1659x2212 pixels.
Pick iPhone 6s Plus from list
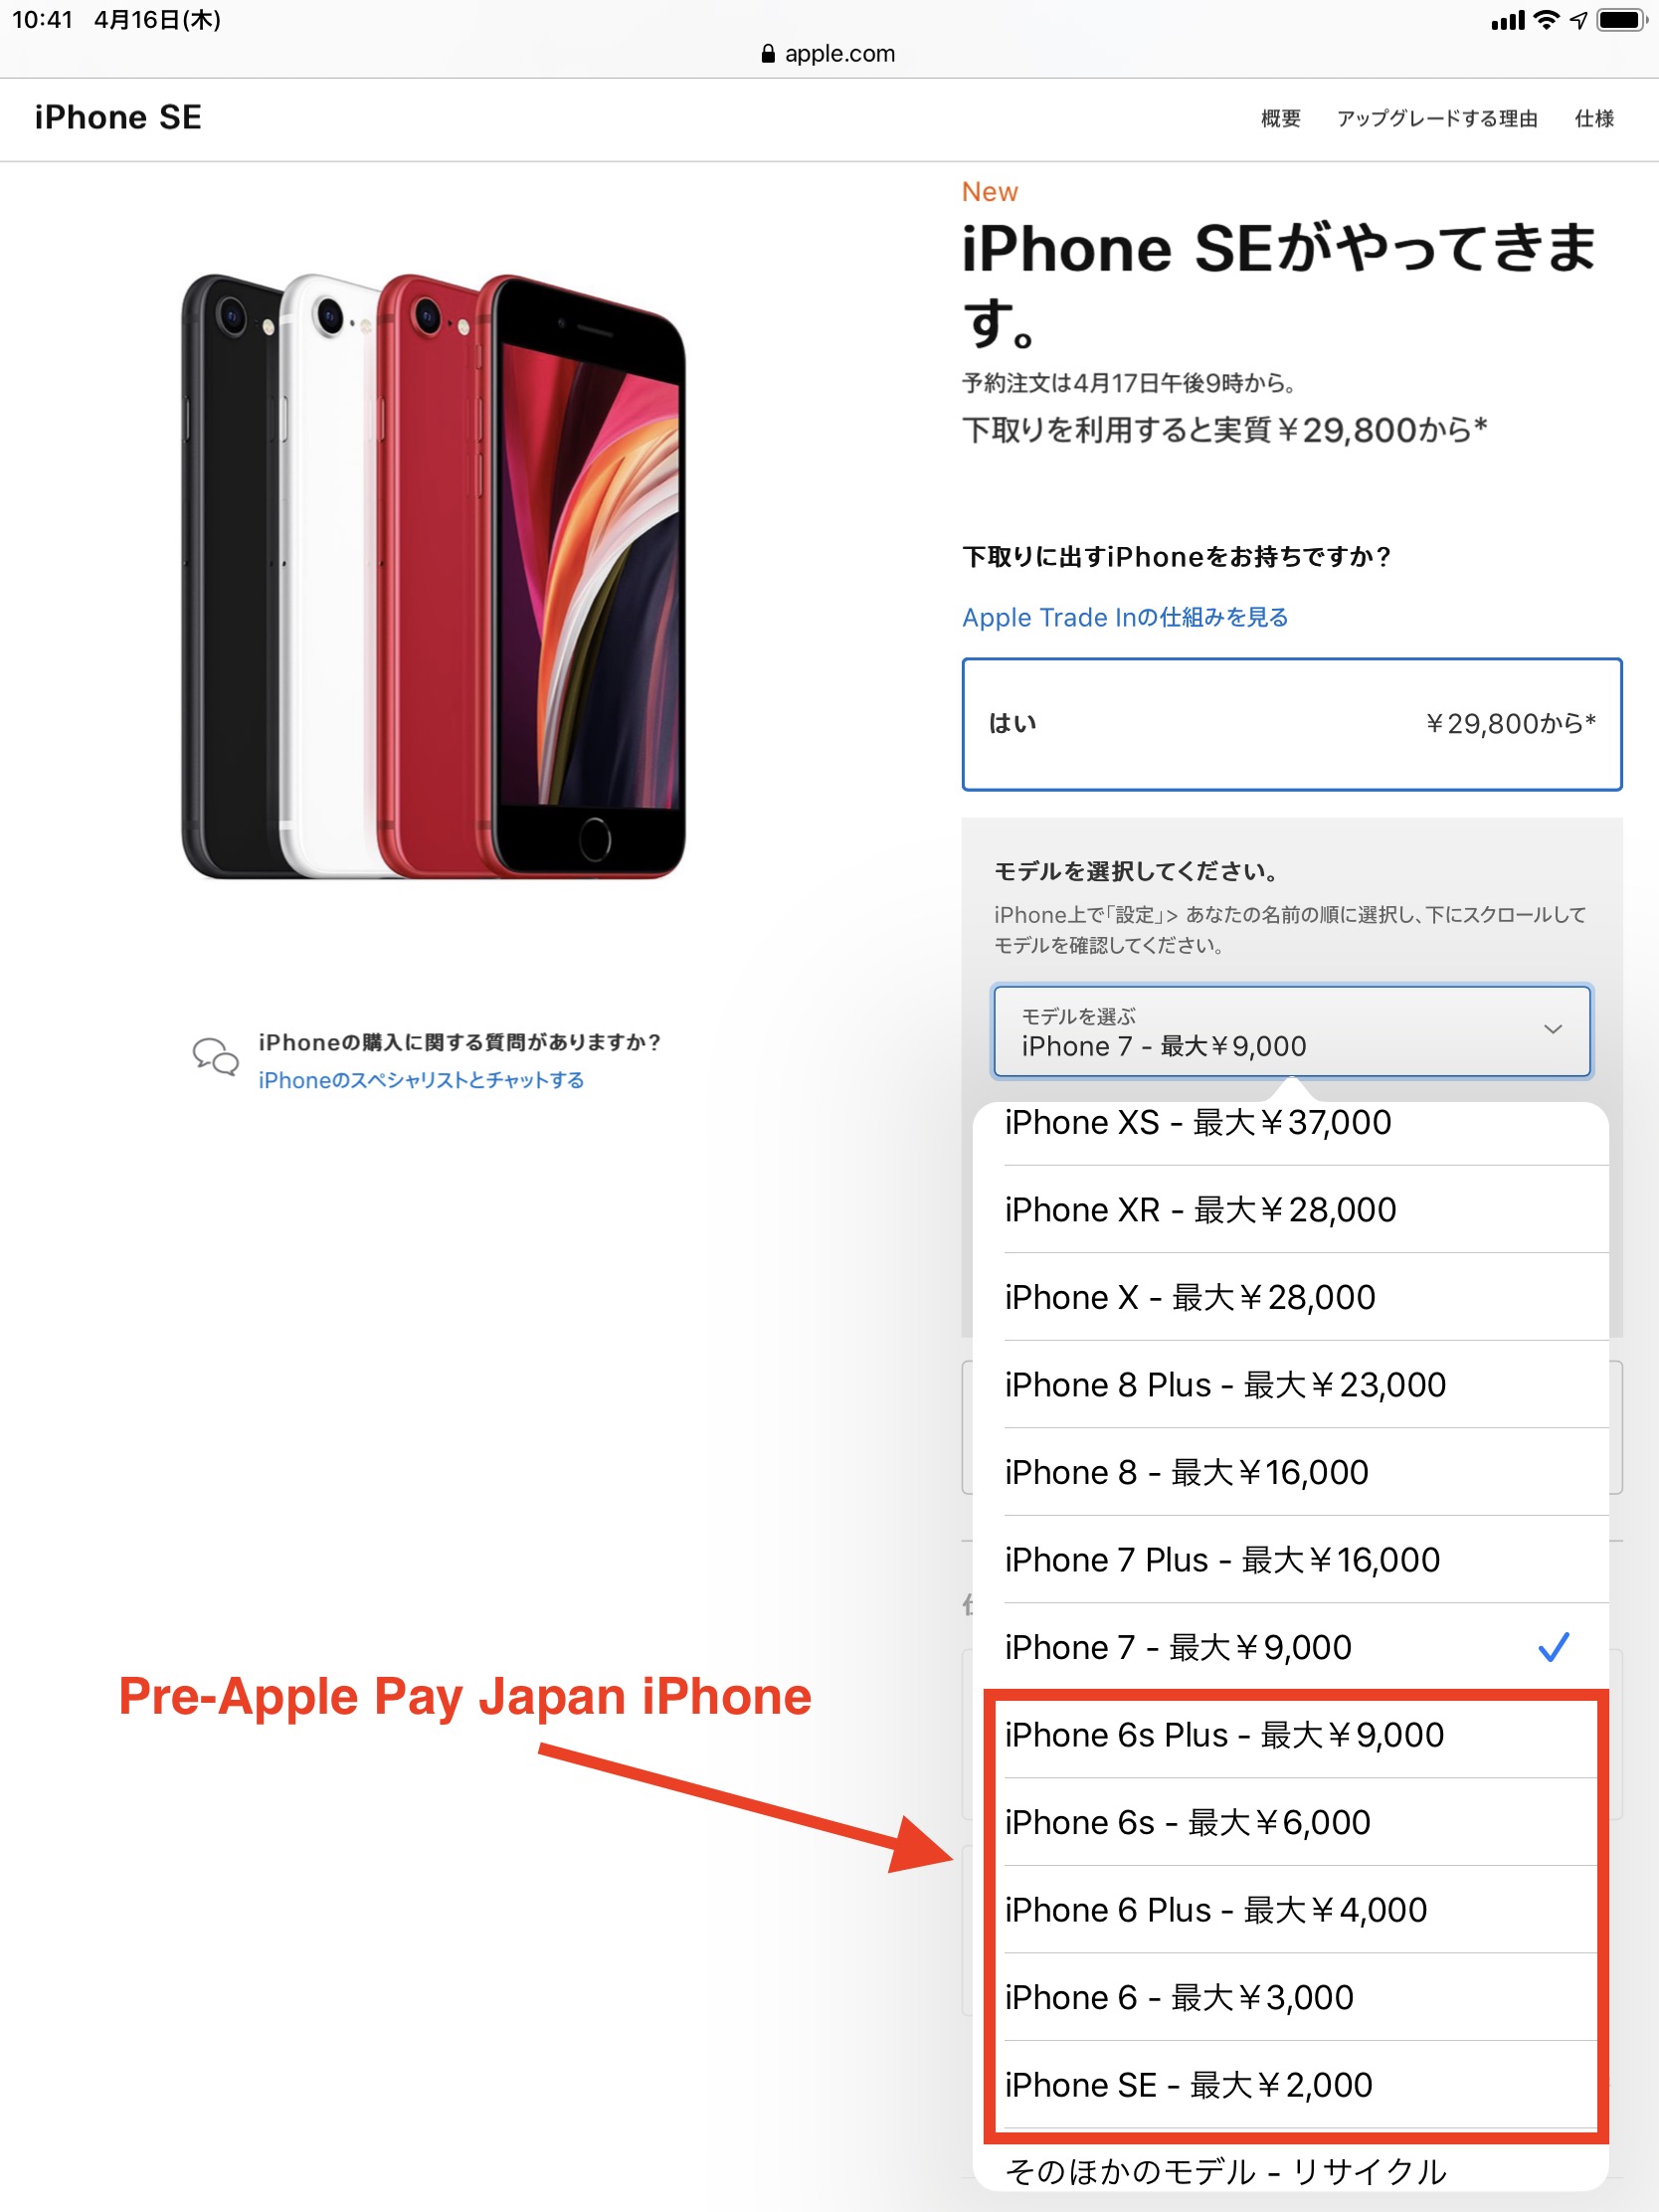[x=1291, y=1735]
